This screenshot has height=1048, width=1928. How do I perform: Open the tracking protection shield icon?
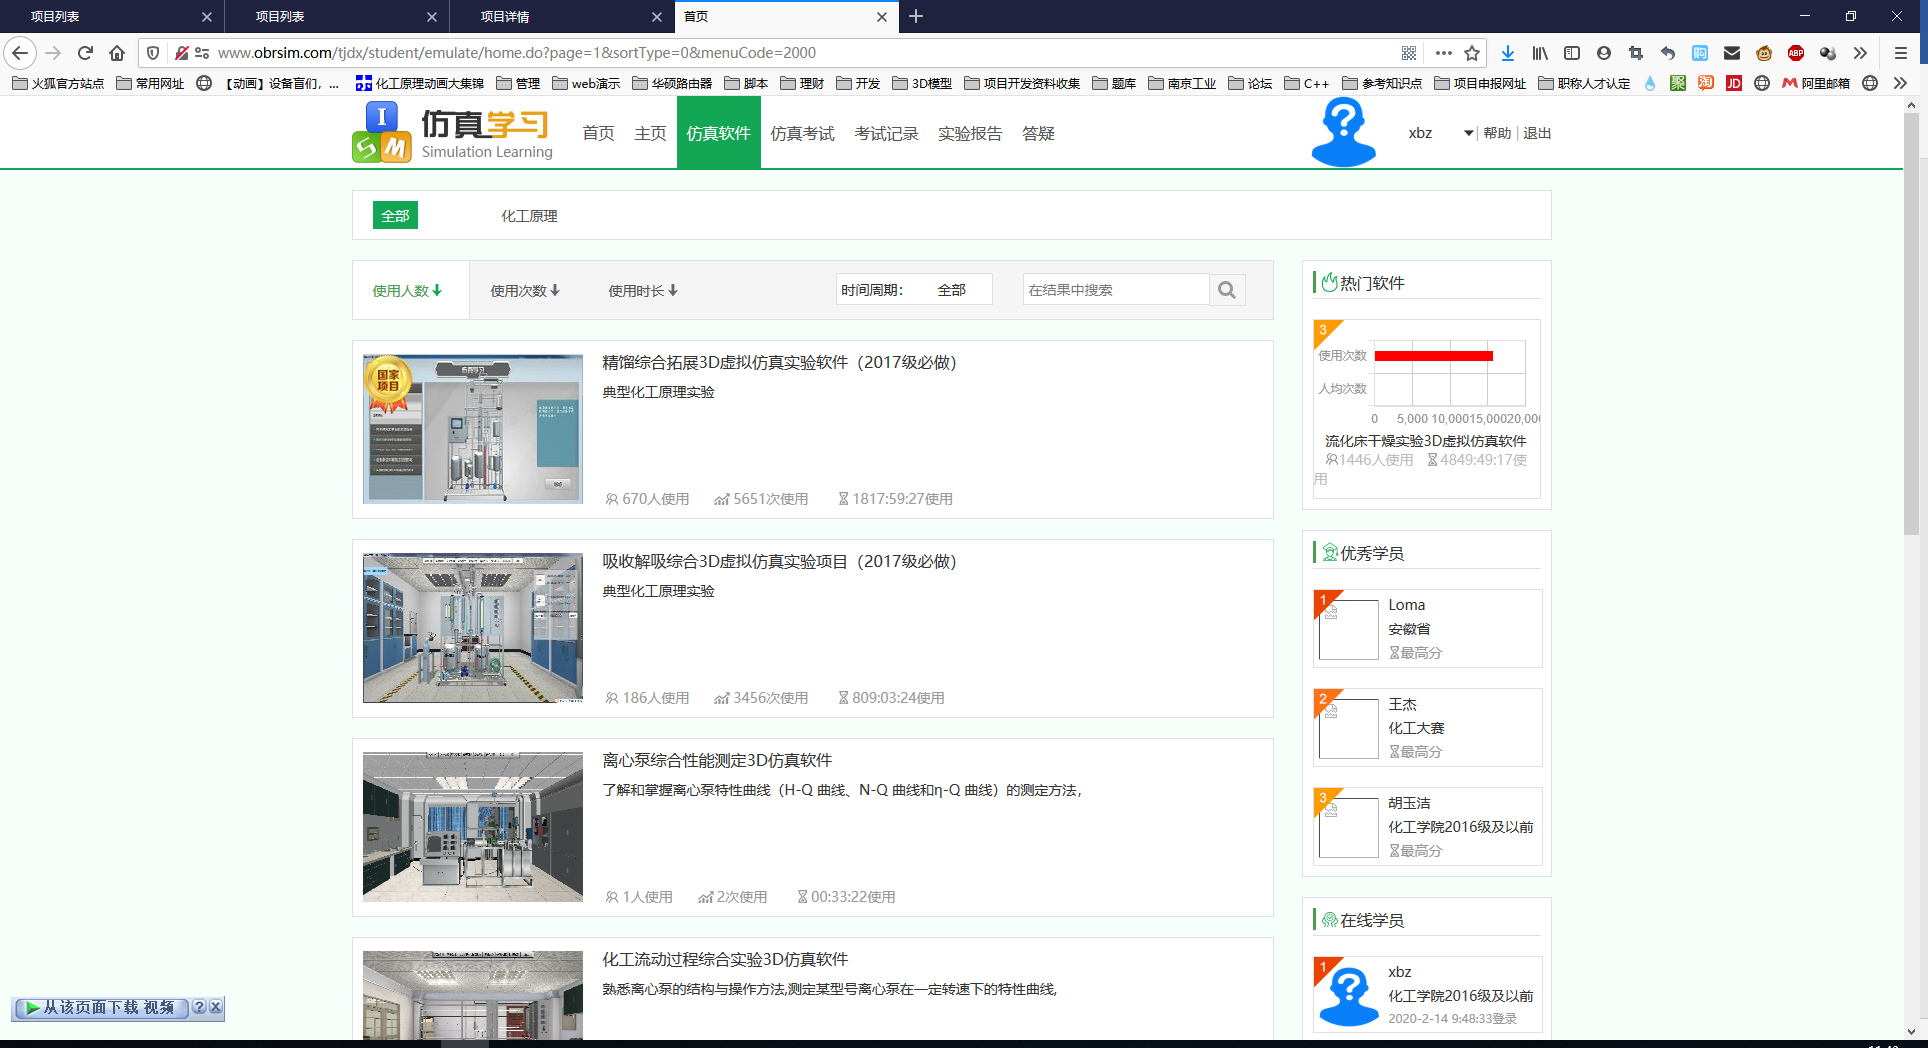(x=153, y=53)
